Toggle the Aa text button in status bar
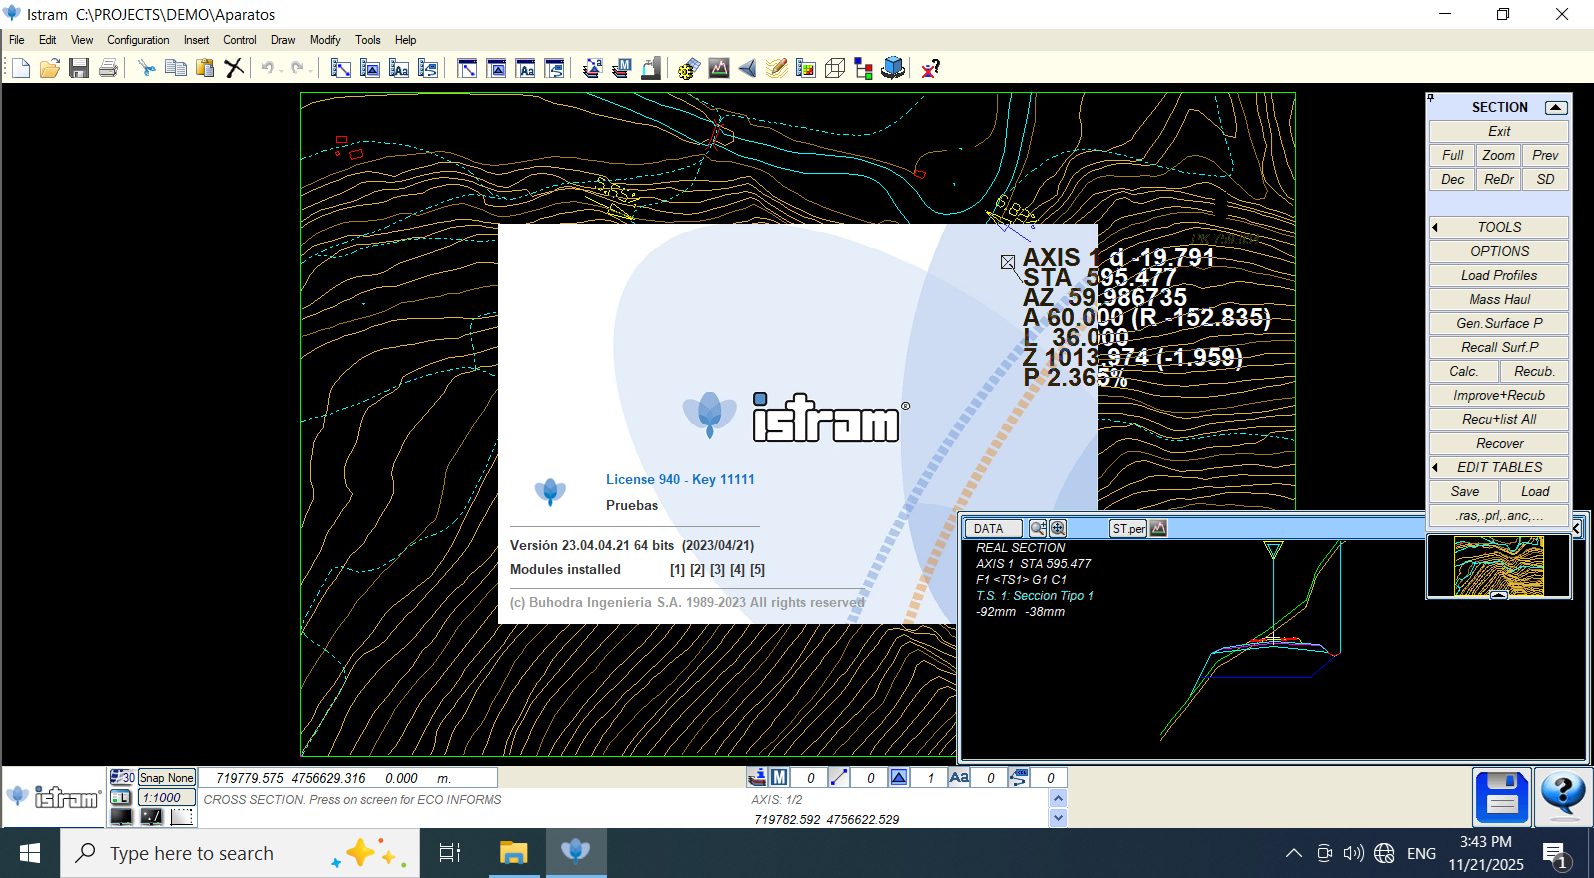Image resolution: width=1594 pixels, height=878 pixels. pos(959,777)
